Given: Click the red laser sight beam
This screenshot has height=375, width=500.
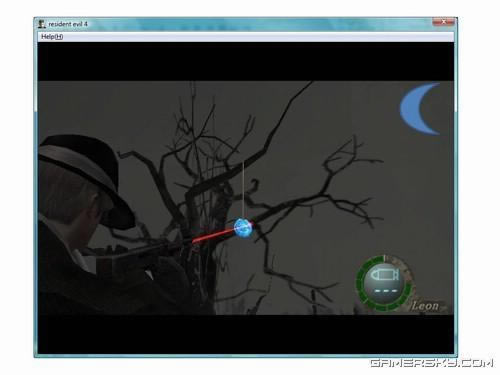Looking at the screenshot, I should click(213, 236).
